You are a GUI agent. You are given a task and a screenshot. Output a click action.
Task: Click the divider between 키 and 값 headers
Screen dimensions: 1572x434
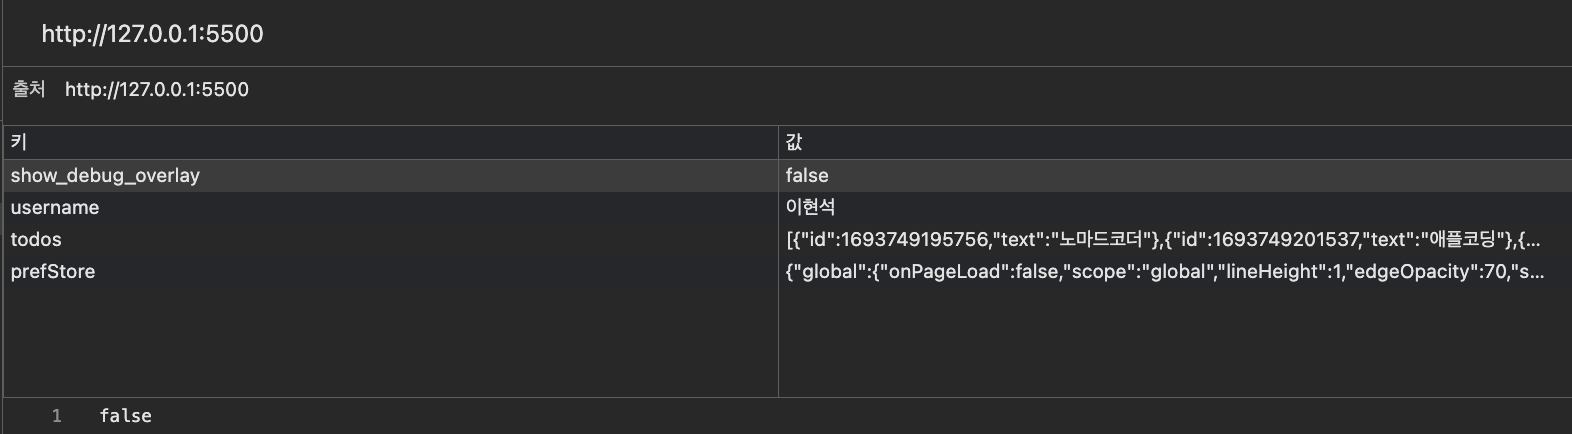pos(778,142)
